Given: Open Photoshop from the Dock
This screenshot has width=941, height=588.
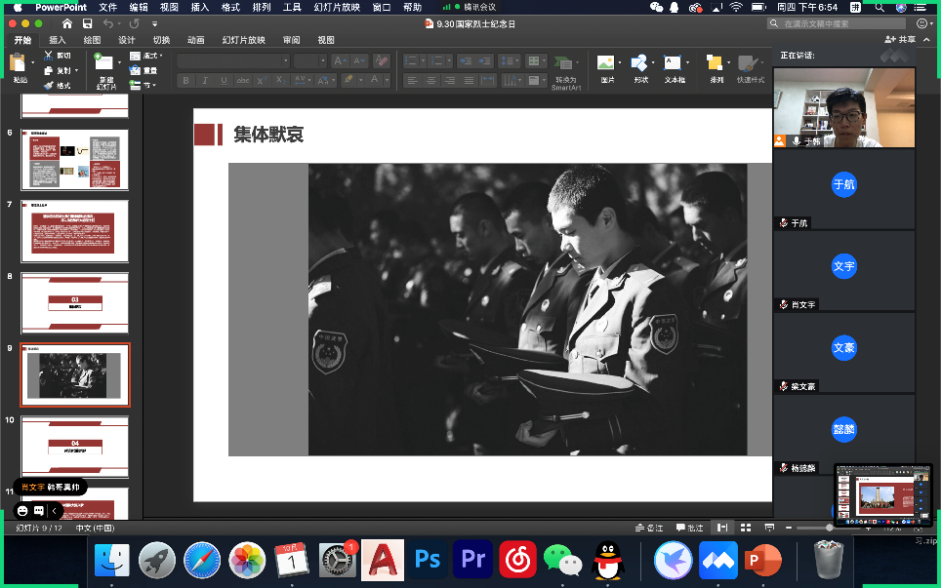Looking at the screenshot, I should click(428, 560).
